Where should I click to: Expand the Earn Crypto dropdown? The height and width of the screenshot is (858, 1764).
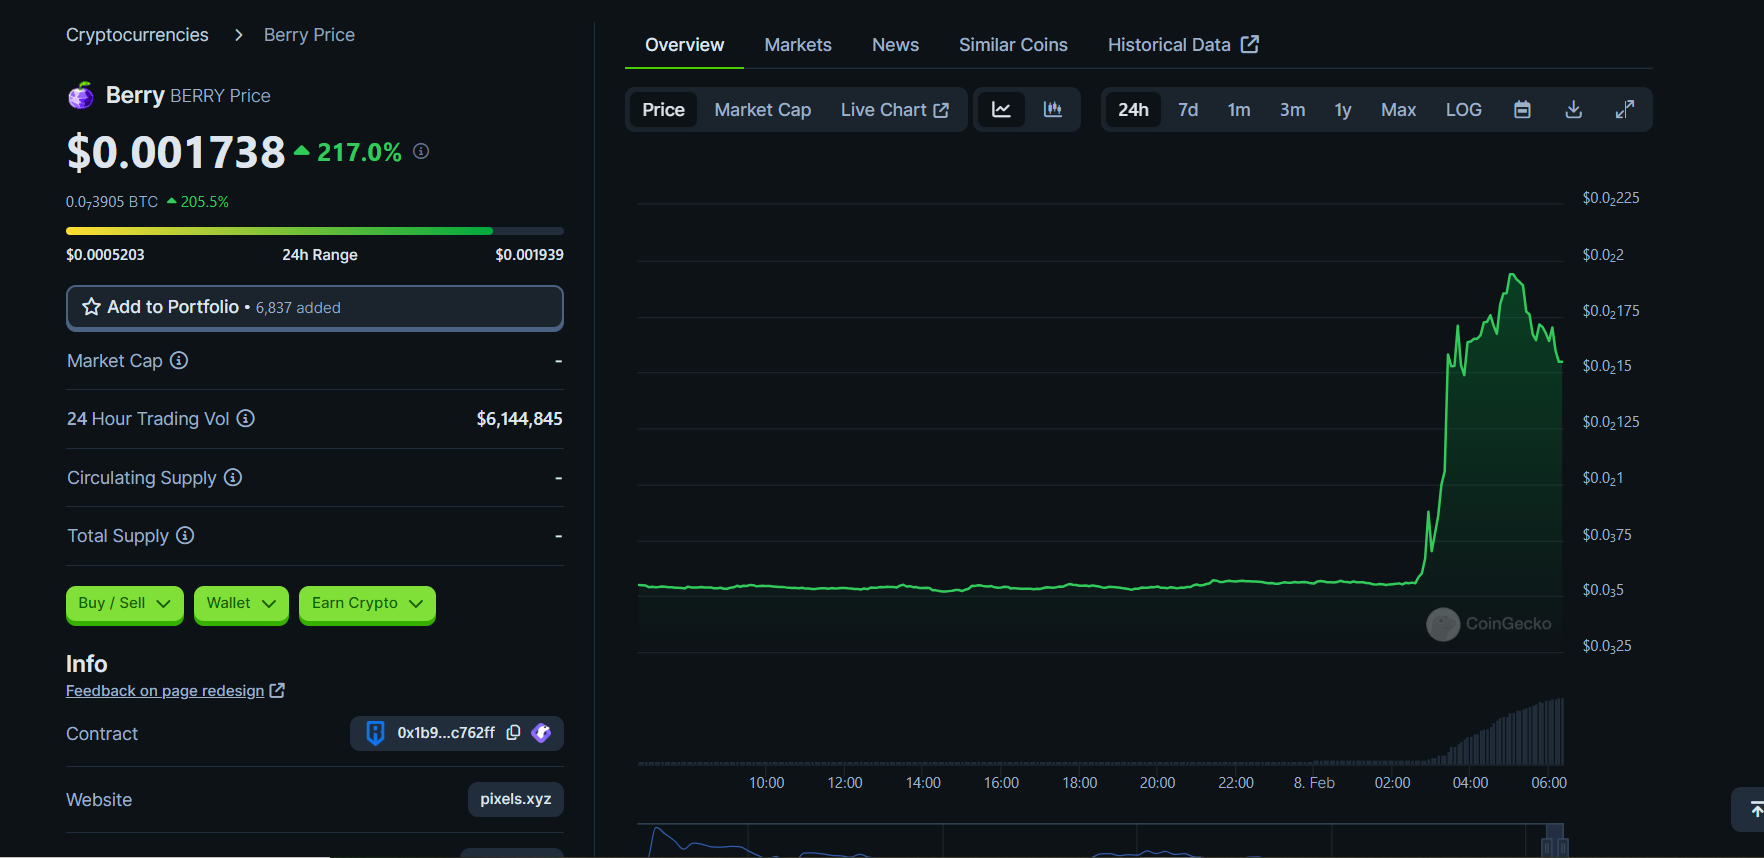pyautogui.click(x=367, y=604)
